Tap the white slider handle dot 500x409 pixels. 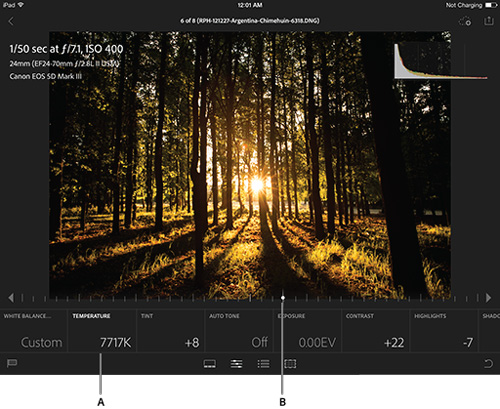click(283, 298)
